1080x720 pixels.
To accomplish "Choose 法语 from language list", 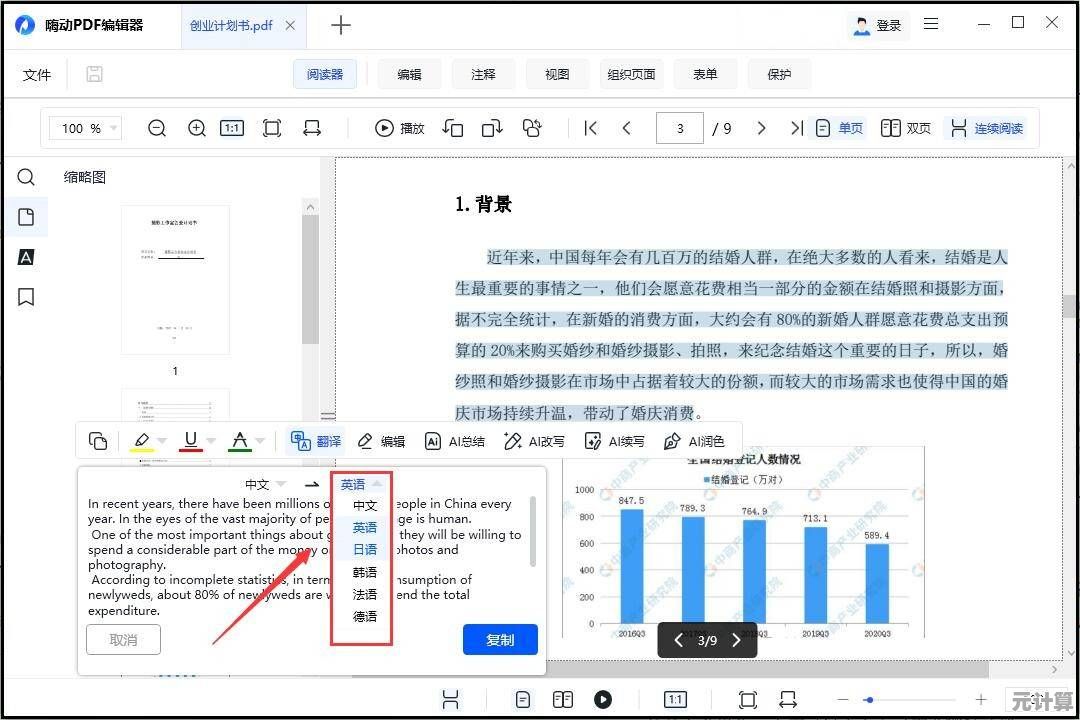I will point(364,594).
